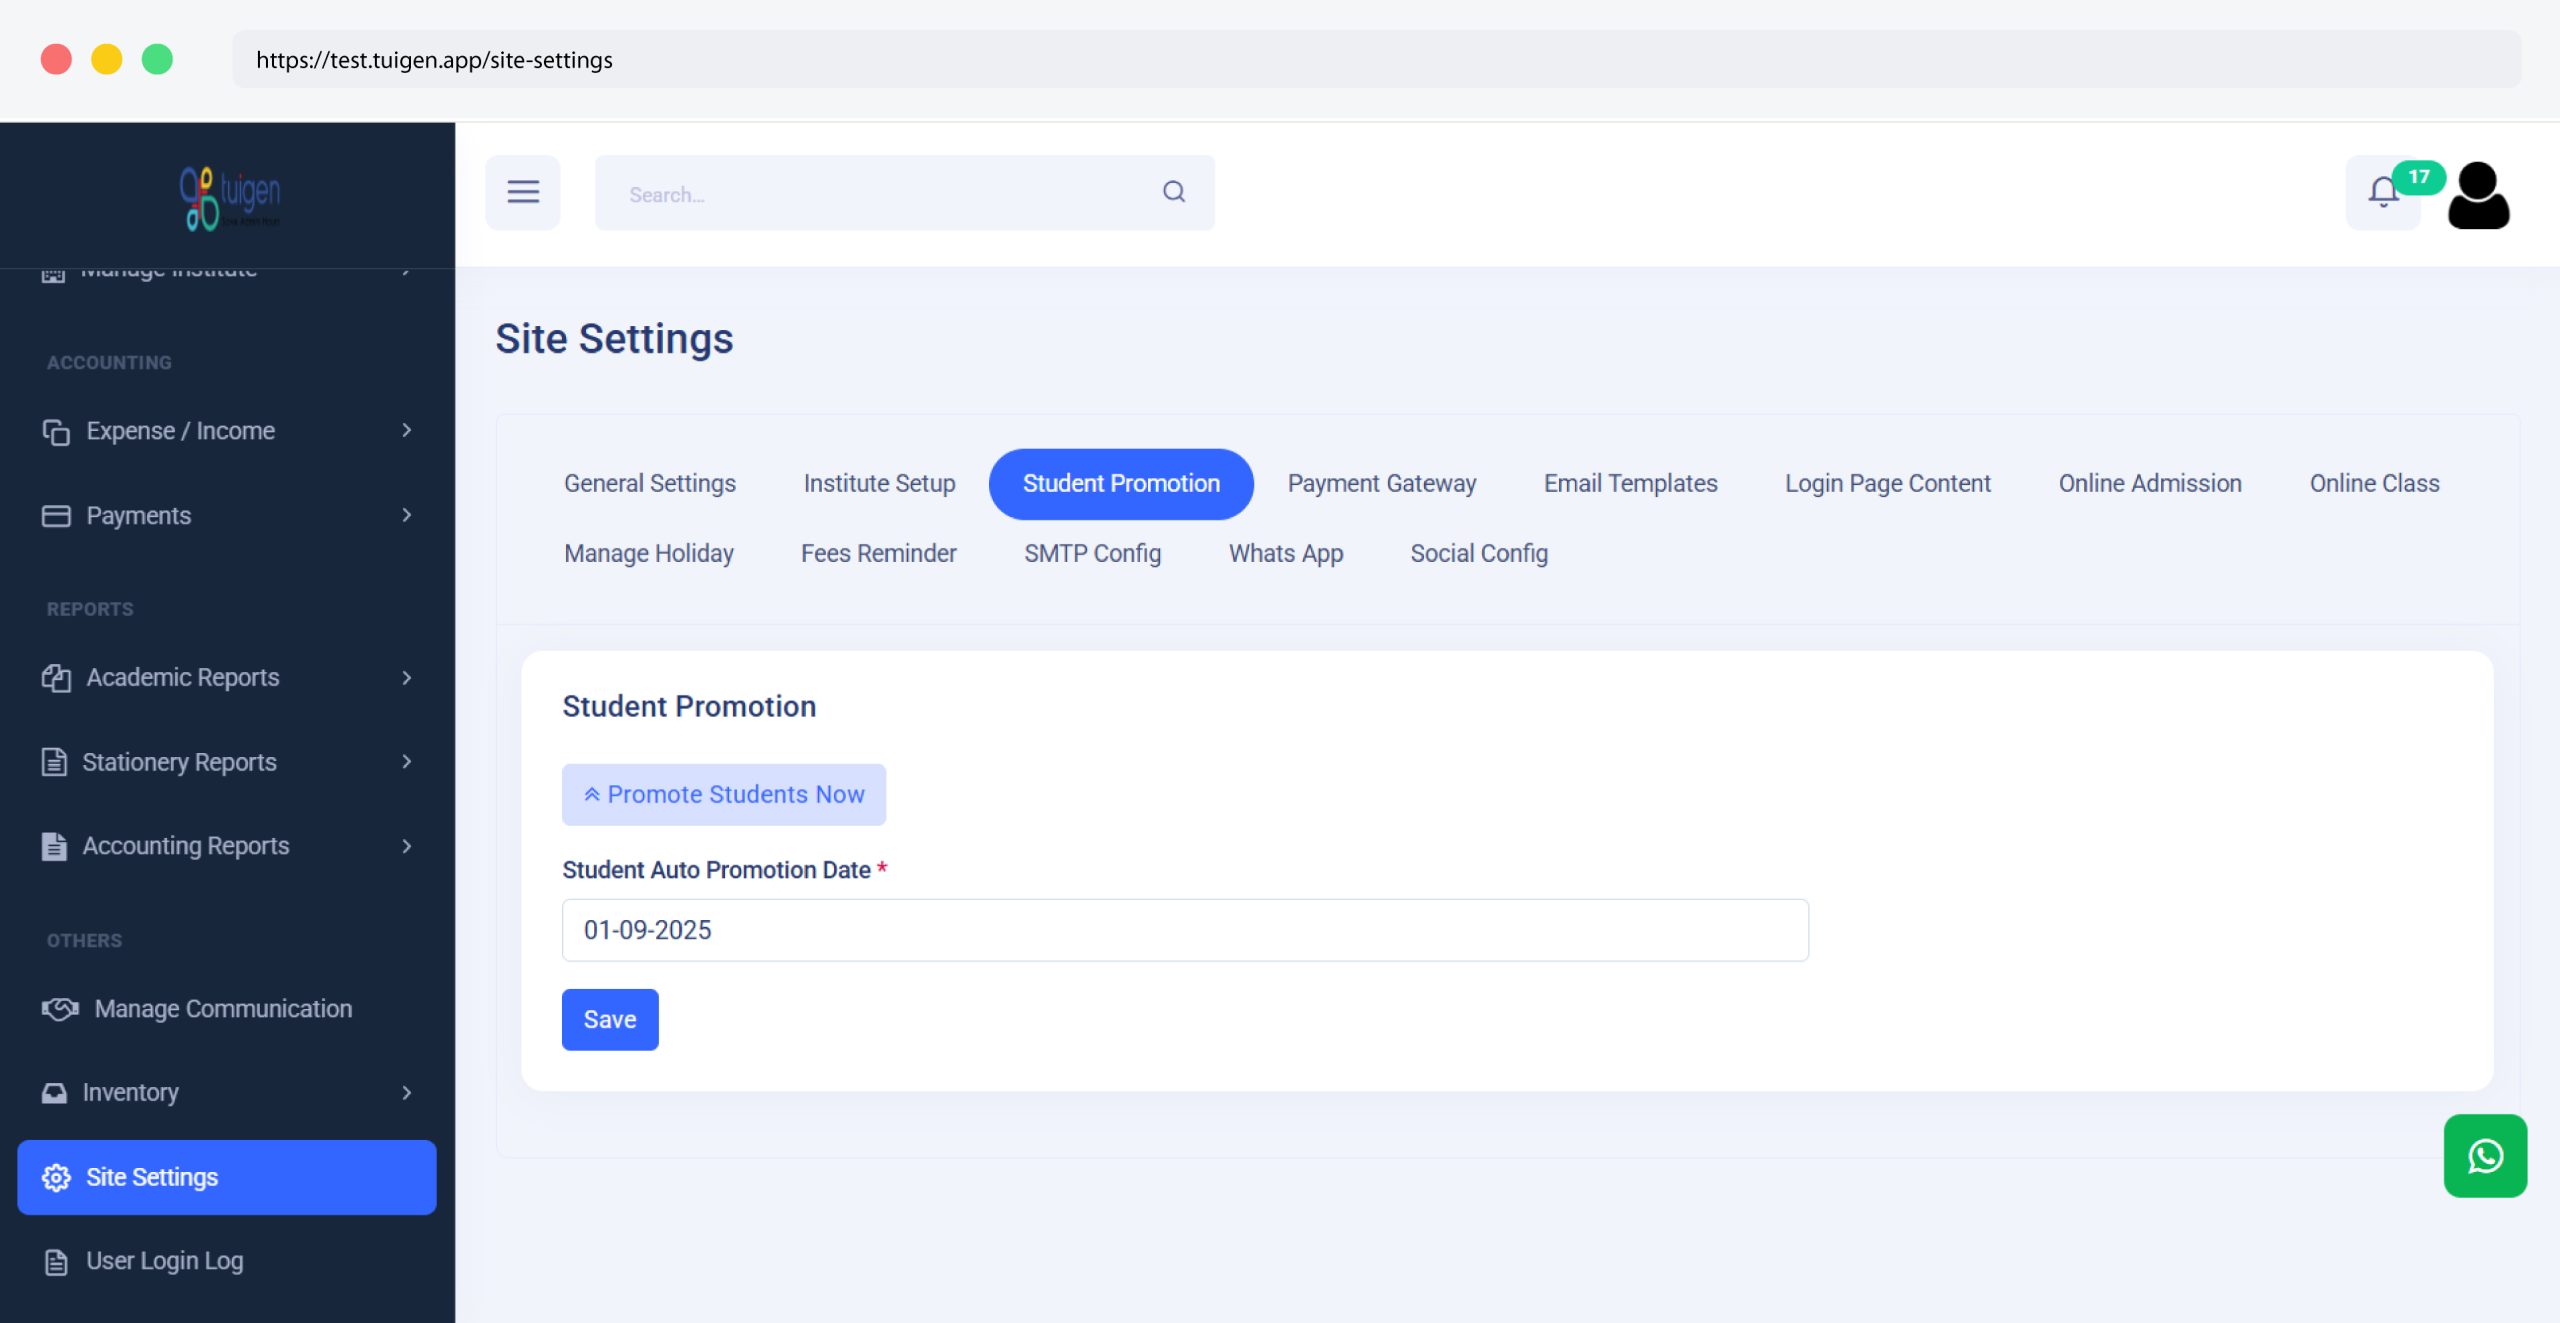The height and width of the screenshot is (1323, 2560).
Task: Click the hamburger menu icon
Action: point(522,192)
